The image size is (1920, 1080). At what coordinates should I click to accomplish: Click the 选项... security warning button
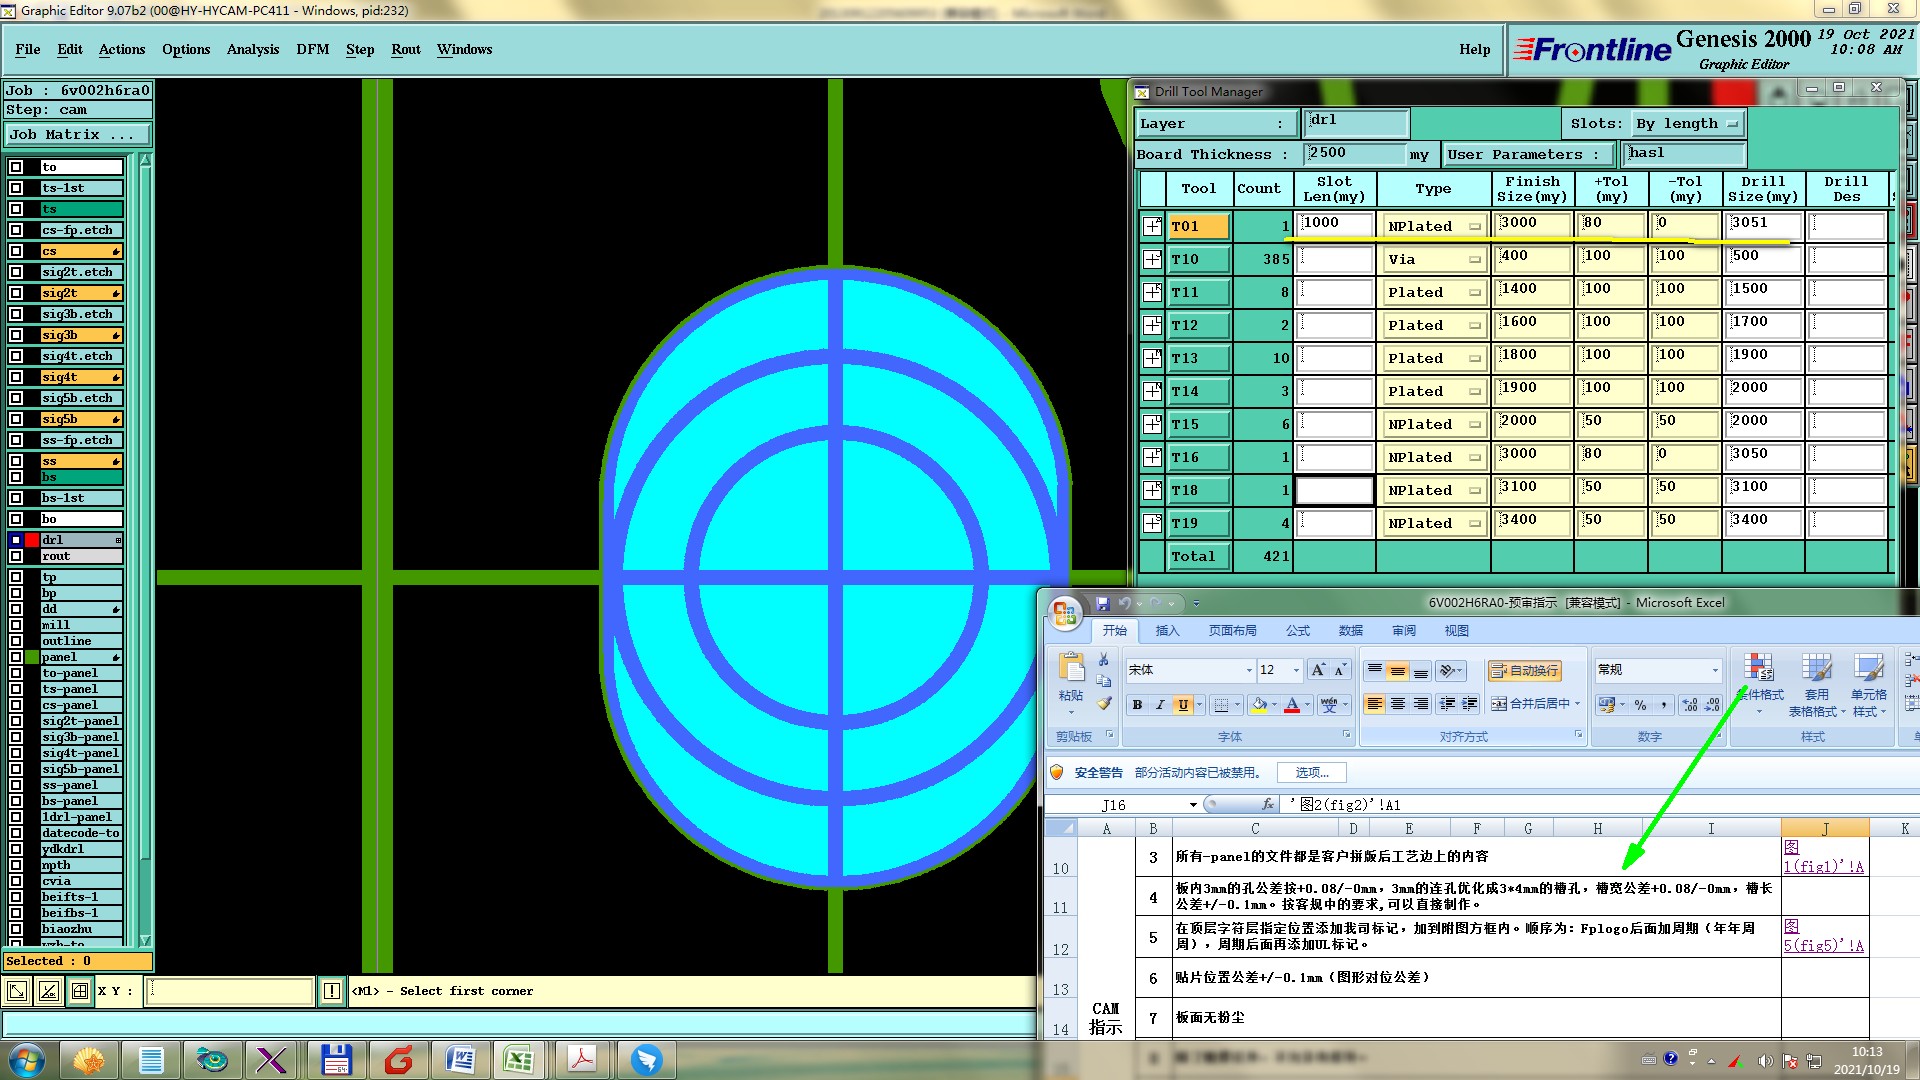click(1311, 773)
